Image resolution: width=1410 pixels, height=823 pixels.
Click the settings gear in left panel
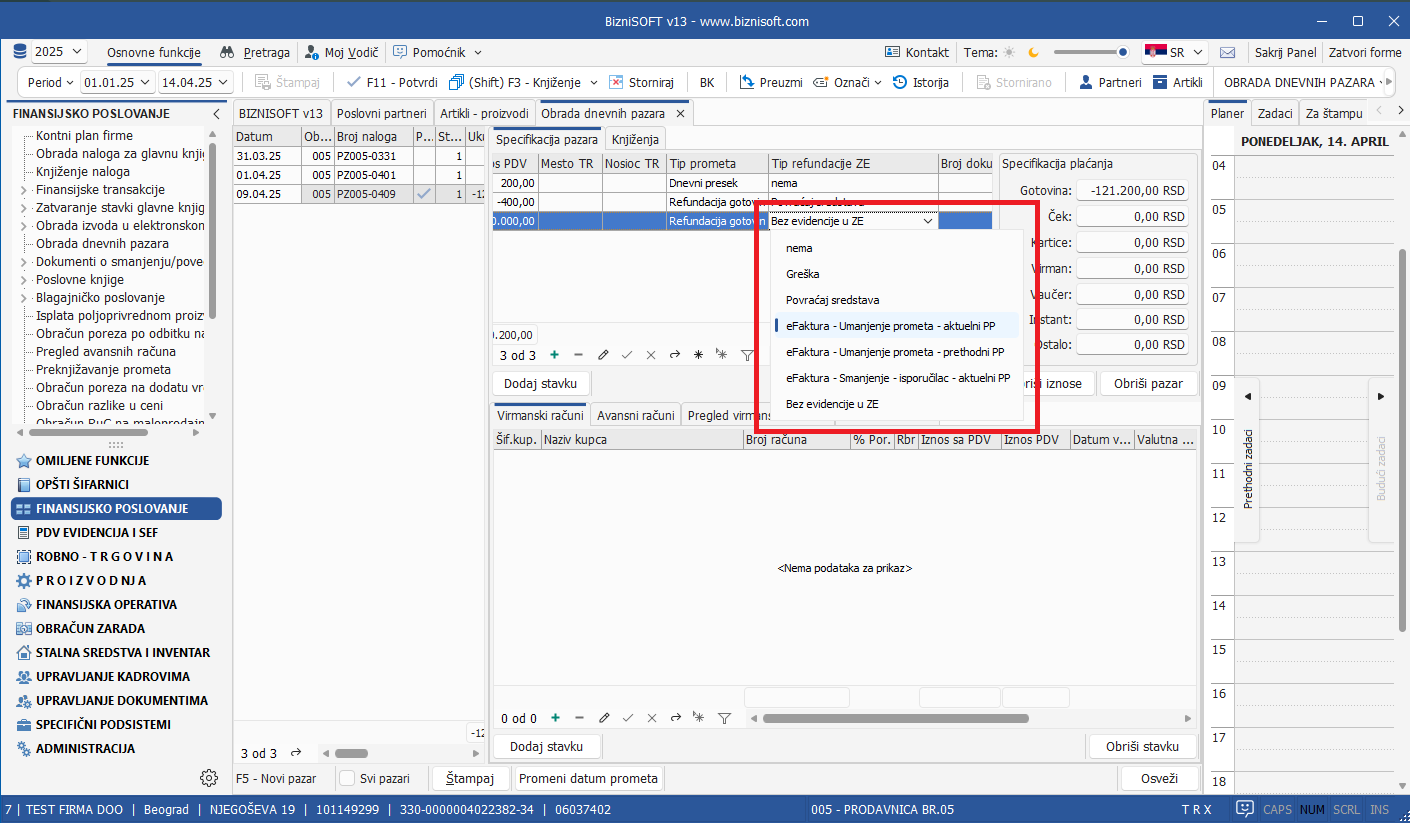click(209, 778)
